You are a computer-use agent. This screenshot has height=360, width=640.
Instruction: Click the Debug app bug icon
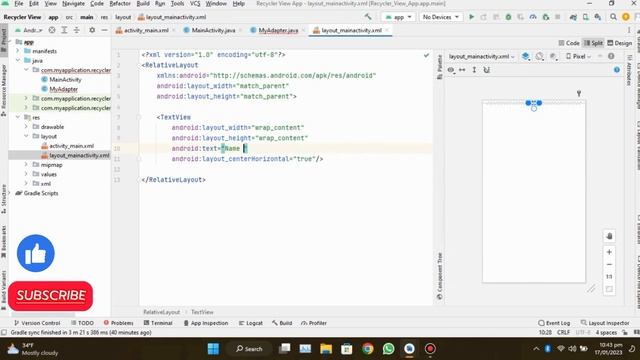coord(508,17)
